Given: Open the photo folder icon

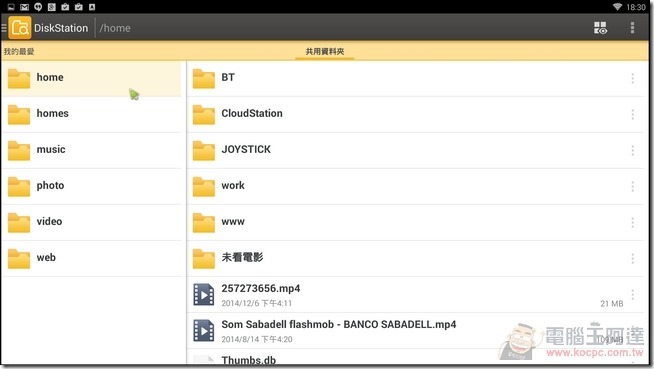Looking at the screenshot, I should tap(19, 186).
